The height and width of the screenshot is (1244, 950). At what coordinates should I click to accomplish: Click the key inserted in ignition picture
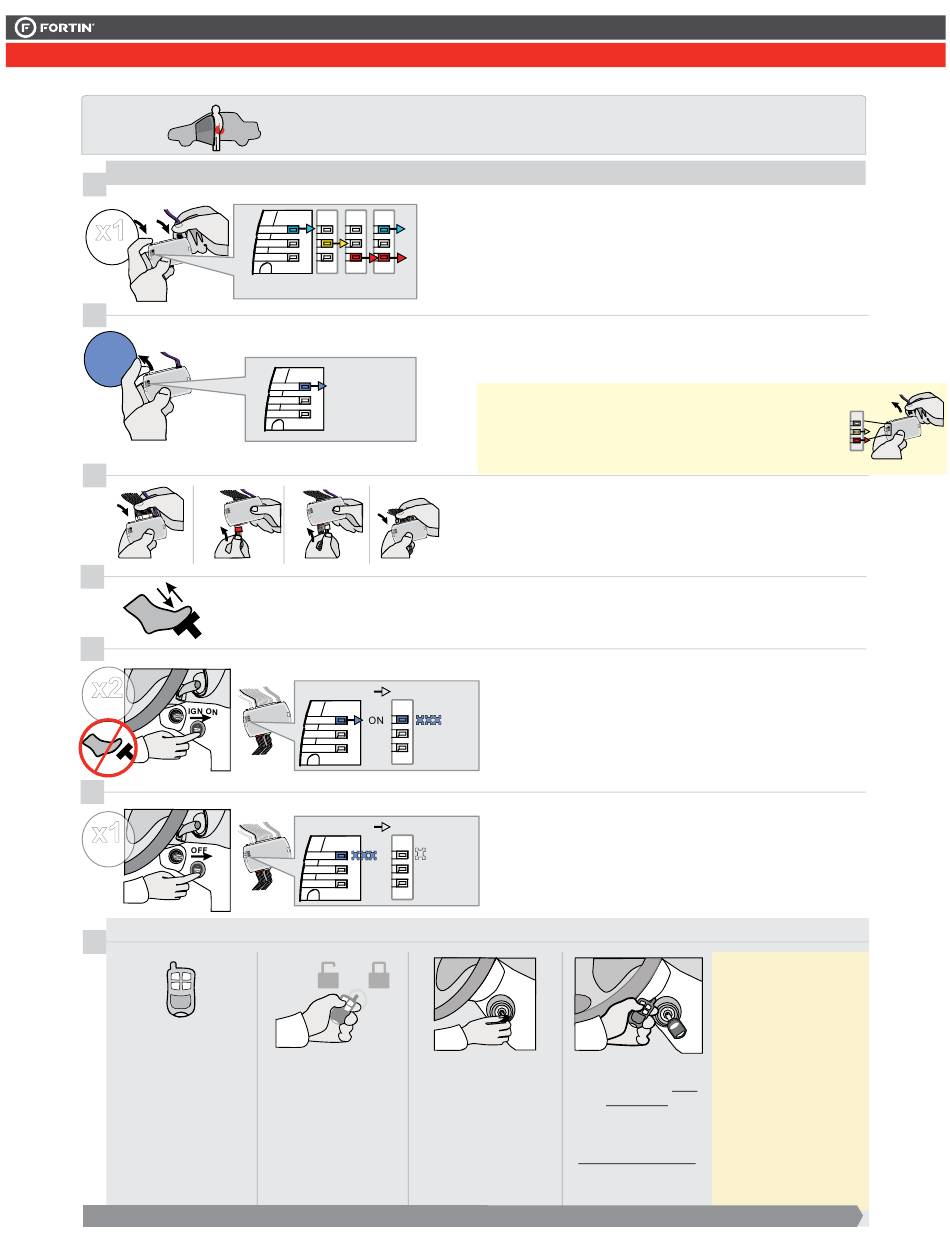pos(638,1005)
